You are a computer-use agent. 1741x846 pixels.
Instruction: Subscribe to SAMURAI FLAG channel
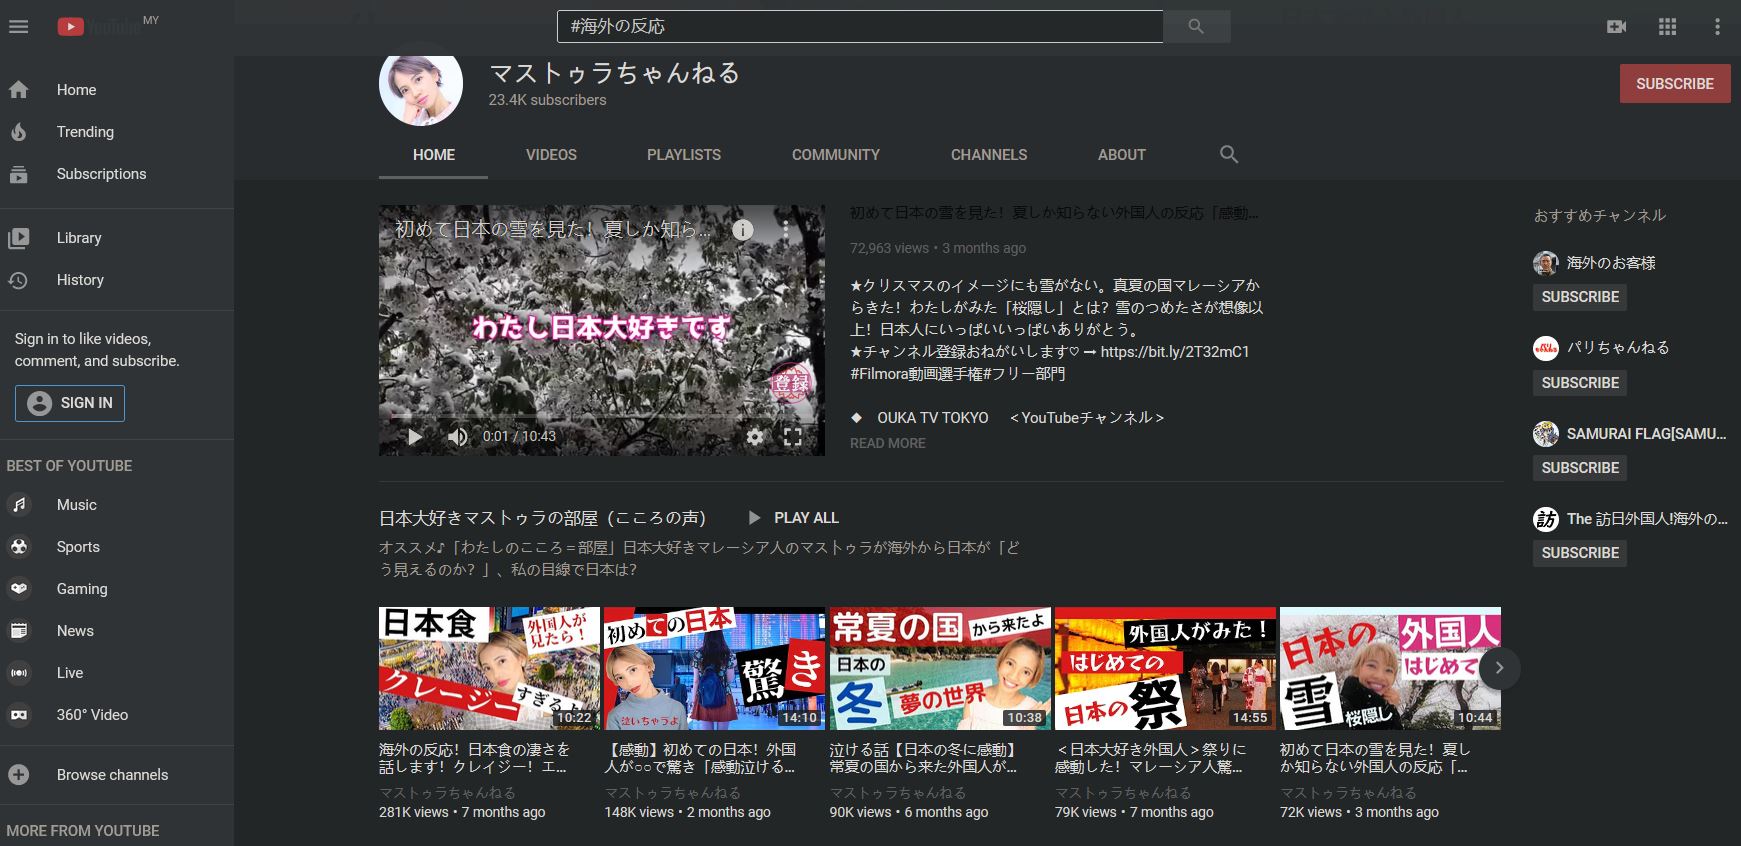[x=1580, y=468]
